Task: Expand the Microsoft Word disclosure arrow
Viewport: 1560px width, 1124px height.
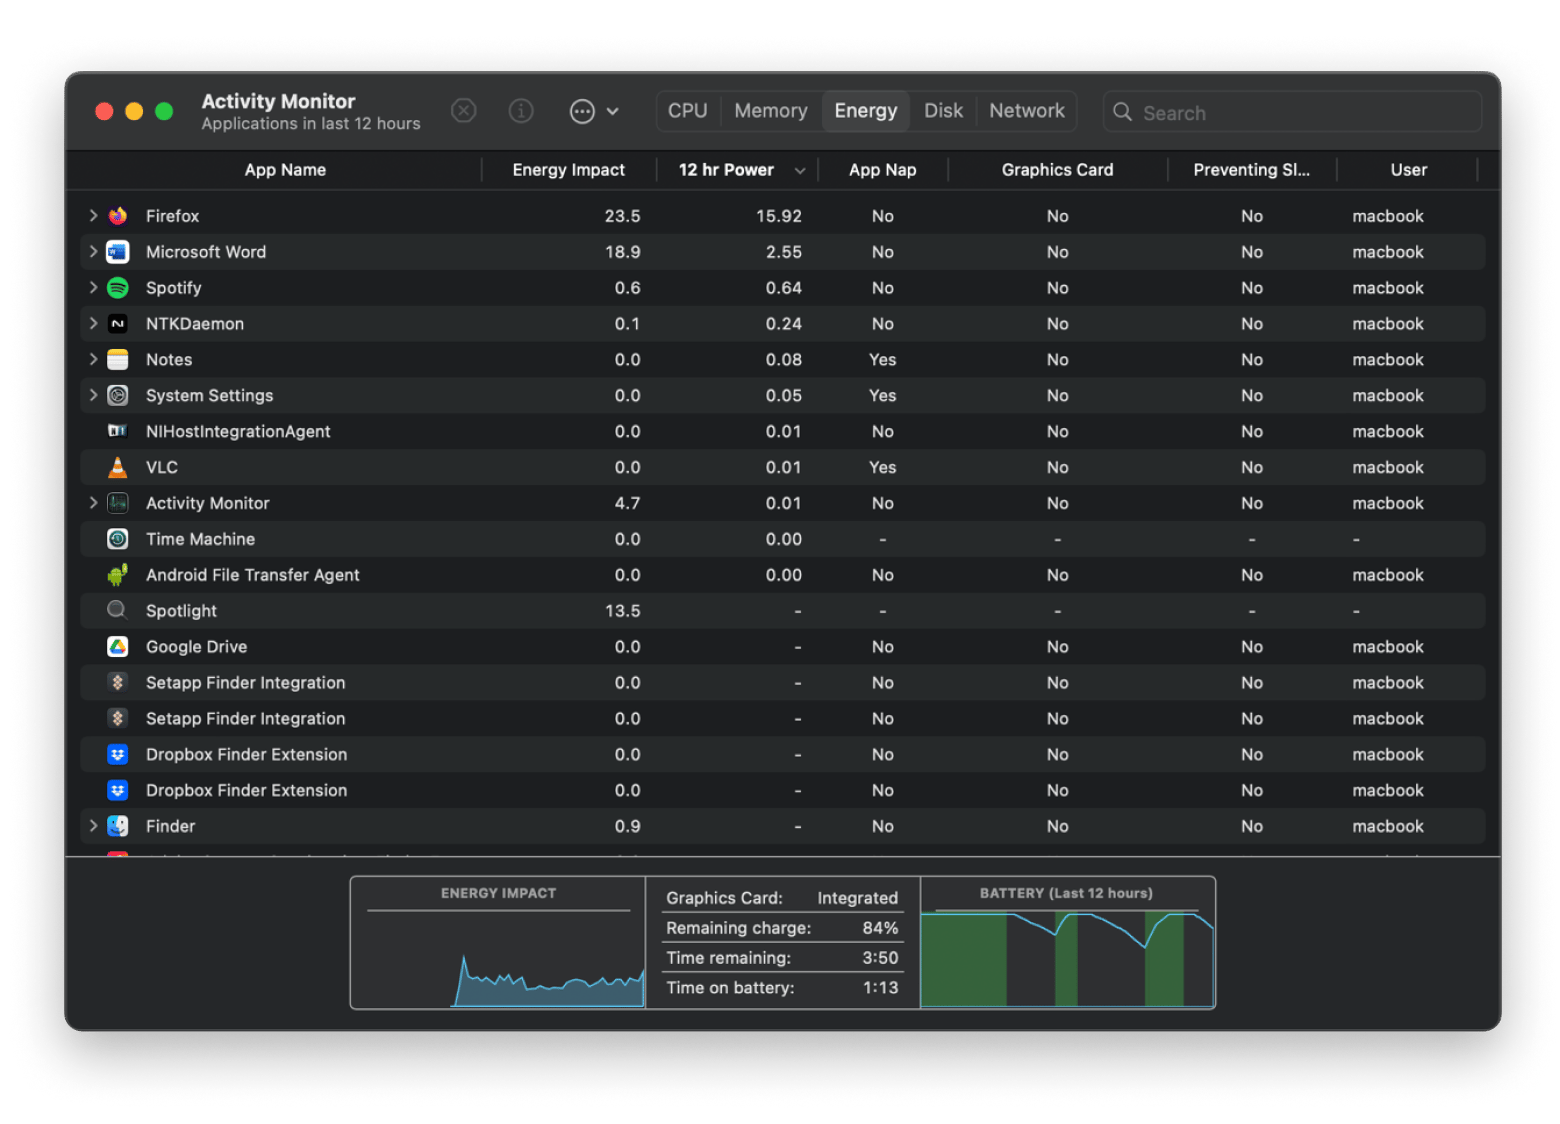Action: [x=93, y=252]
